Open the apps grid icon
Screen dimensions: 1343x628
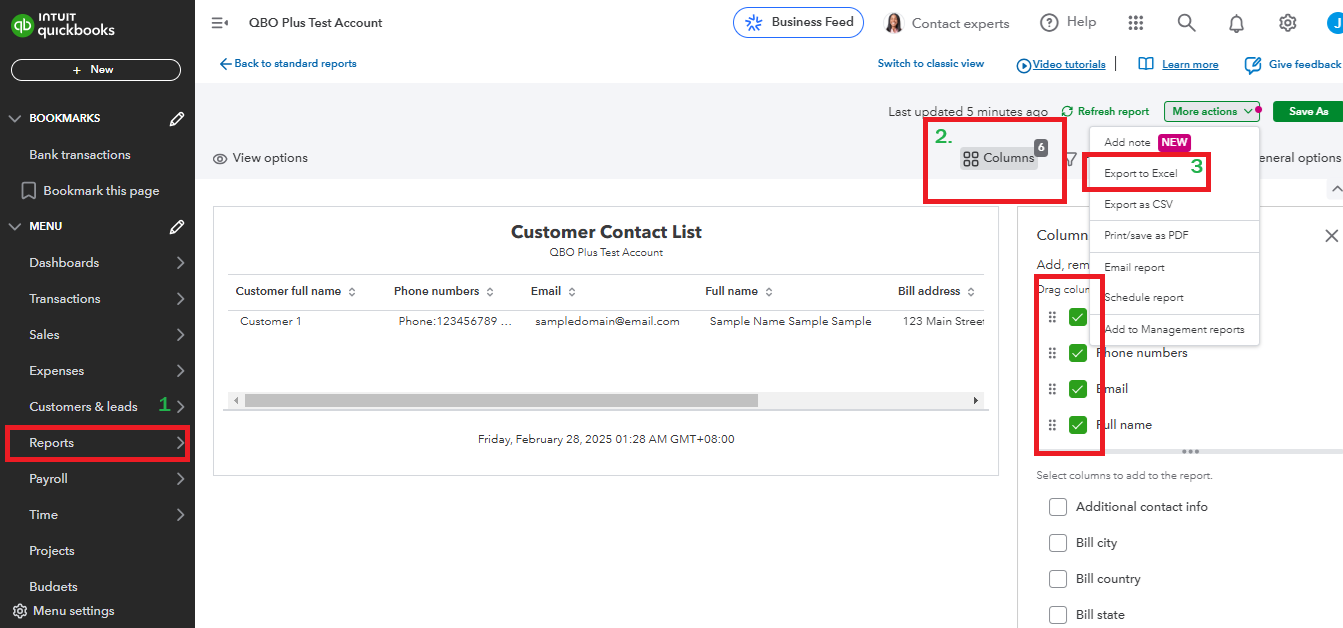coord(1135,23)
